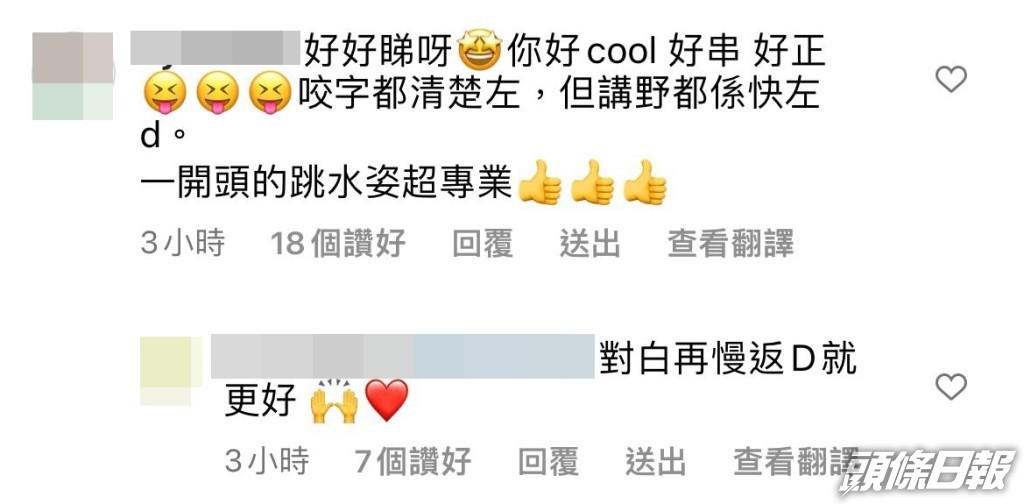This screenshot has height=504, width=1024.
Task: Open the 7個讚好 likes list
Action: tap(413, 462)
